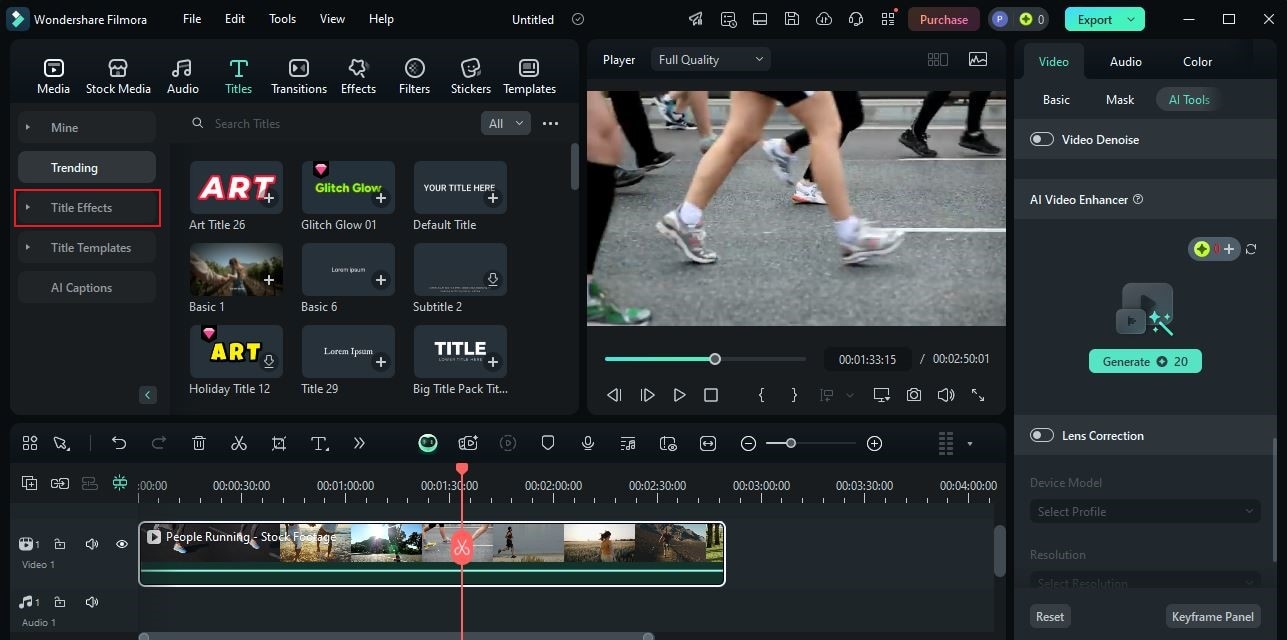Open Select Profile device dropdown
The width and height of the screenshot is (1287, 640).
(1144, 511)
